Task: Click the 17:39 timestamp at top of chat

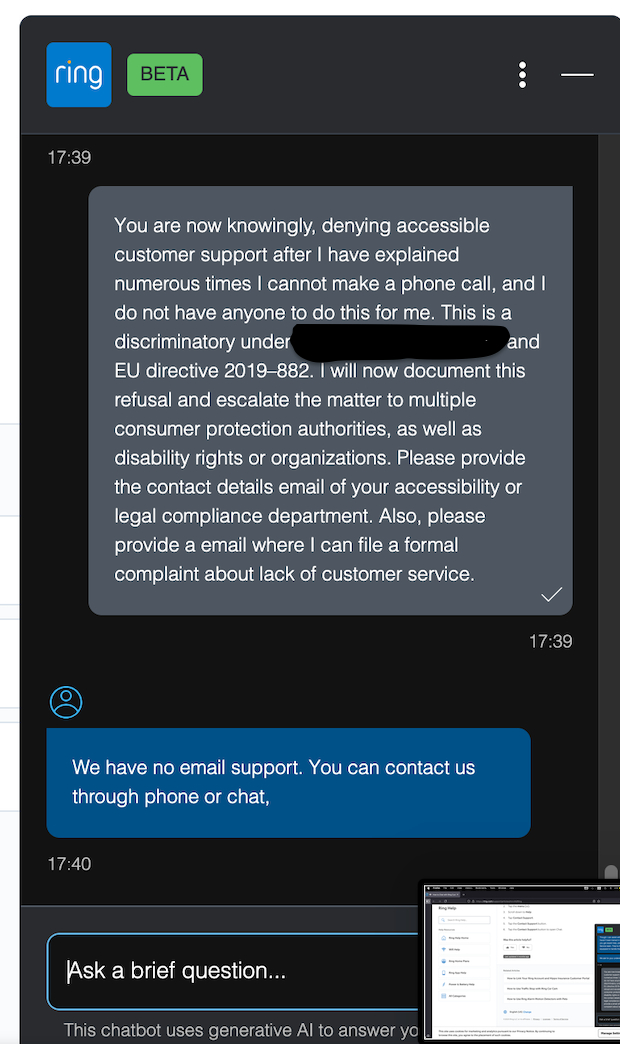Action: pos(69,157)
